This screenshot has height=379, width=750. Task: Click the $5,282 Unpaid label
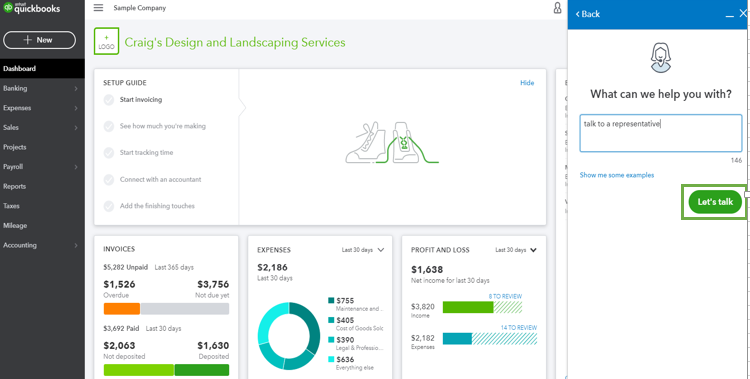coord(125,267)
